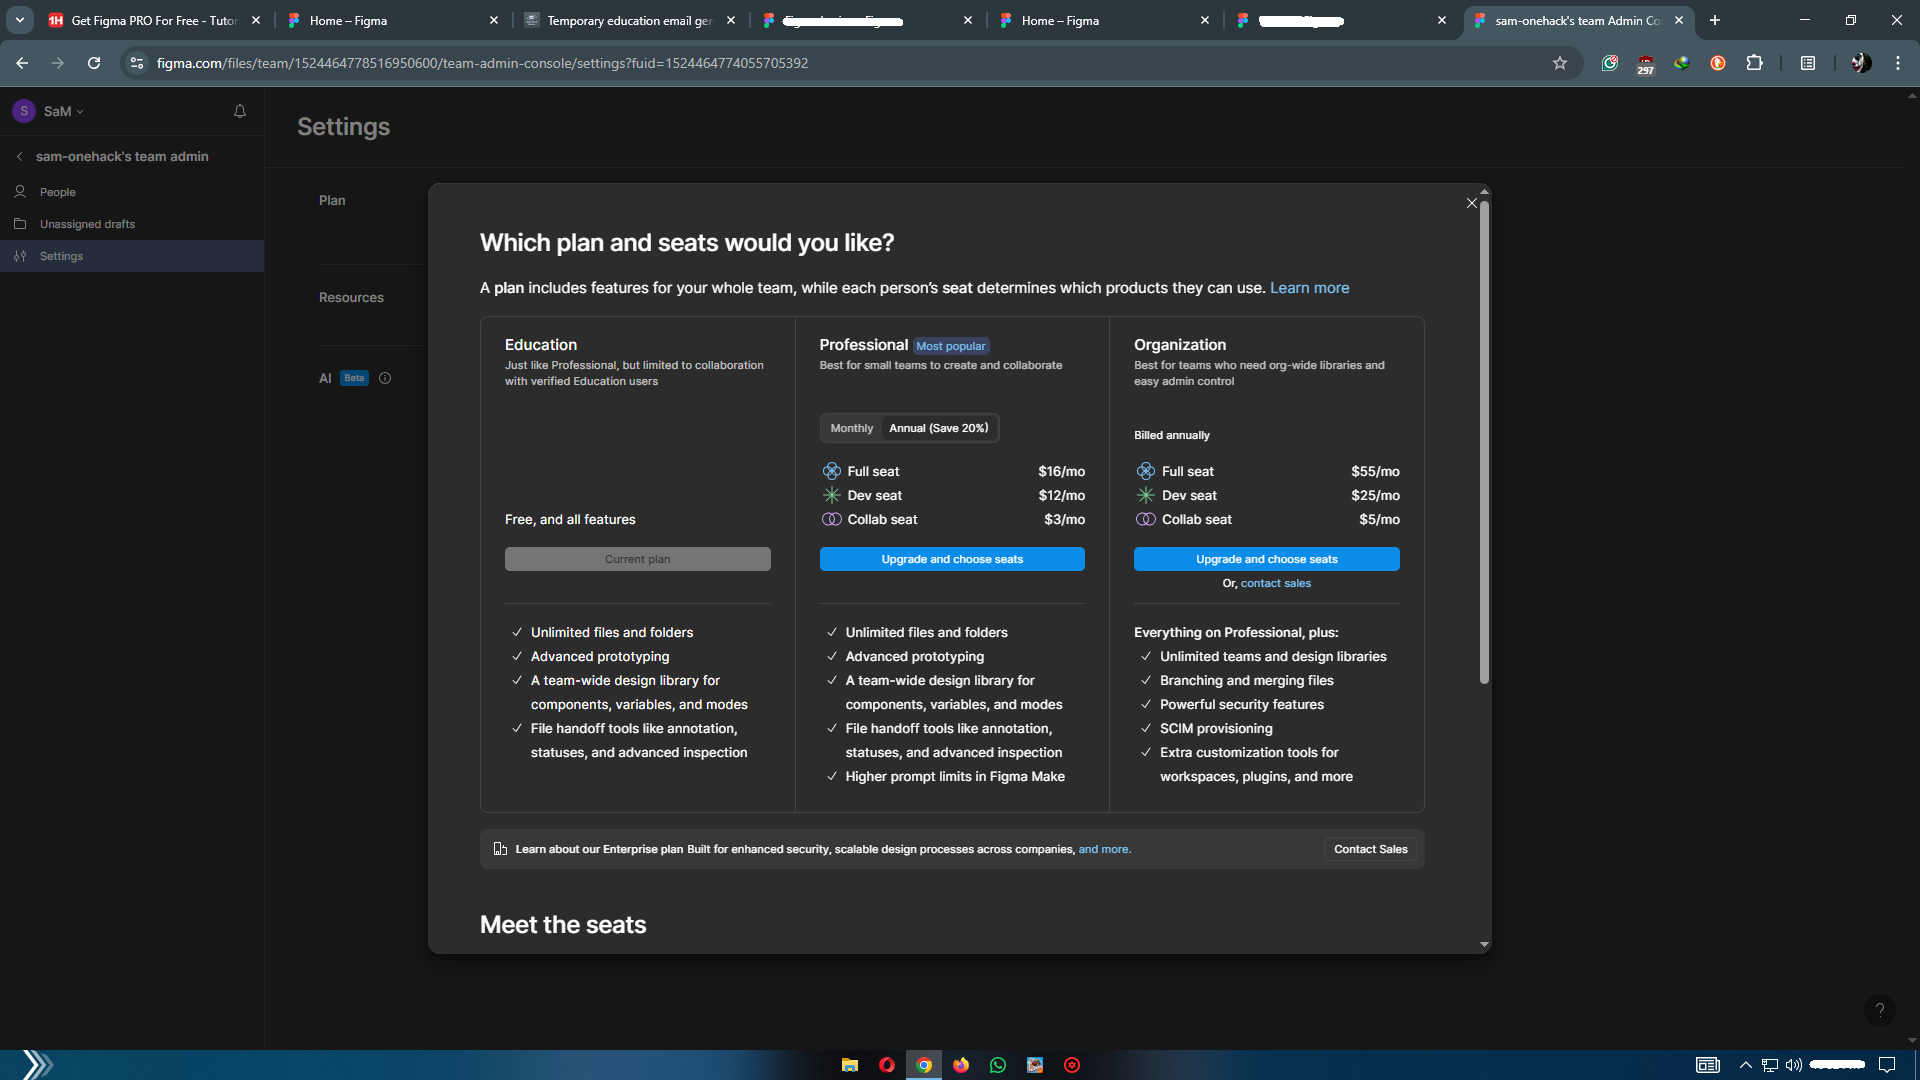Image resolution: width=1920 pixels, height=1080 pixels.
Task: Click the 'Meet the seats' heading
Action: coord(563,924)
